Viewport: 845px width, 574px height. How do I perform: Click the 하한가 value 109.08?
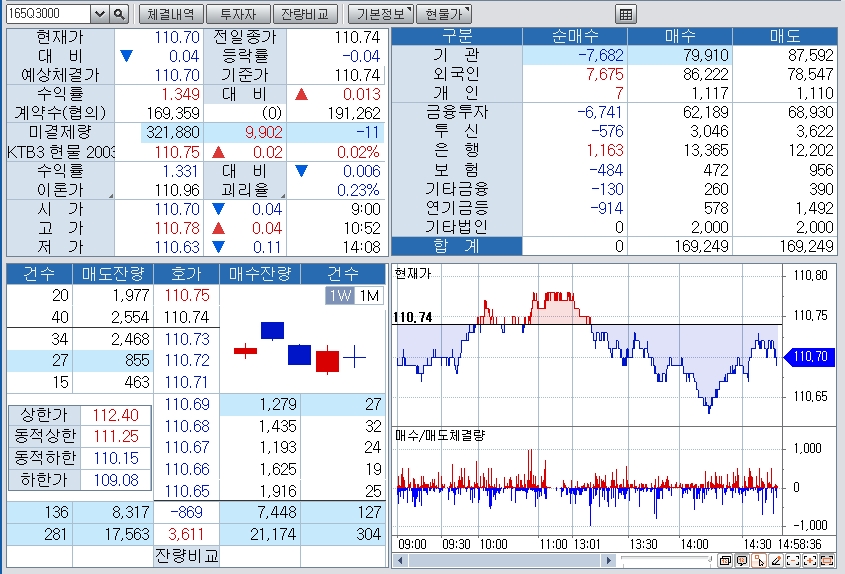coord(115,480)
